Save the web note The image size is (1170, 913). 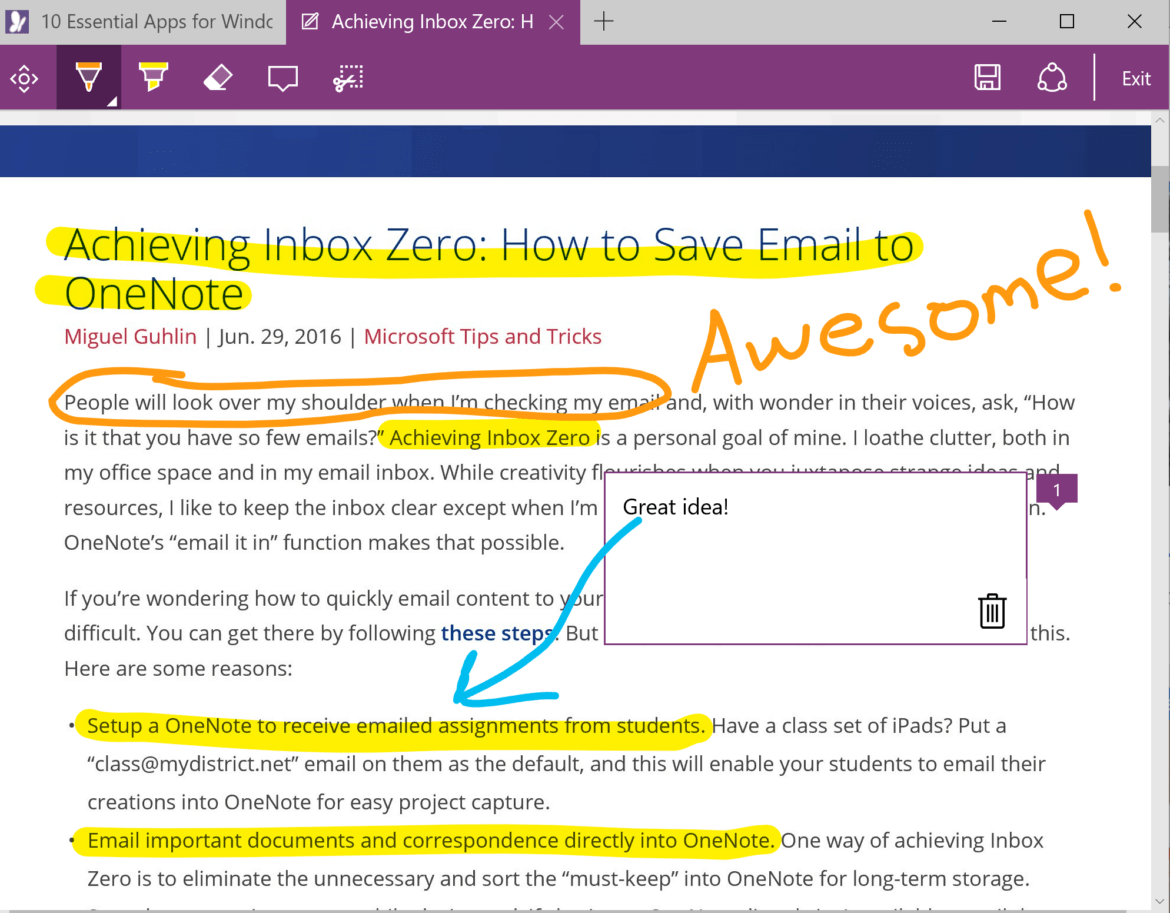[987, 78]
